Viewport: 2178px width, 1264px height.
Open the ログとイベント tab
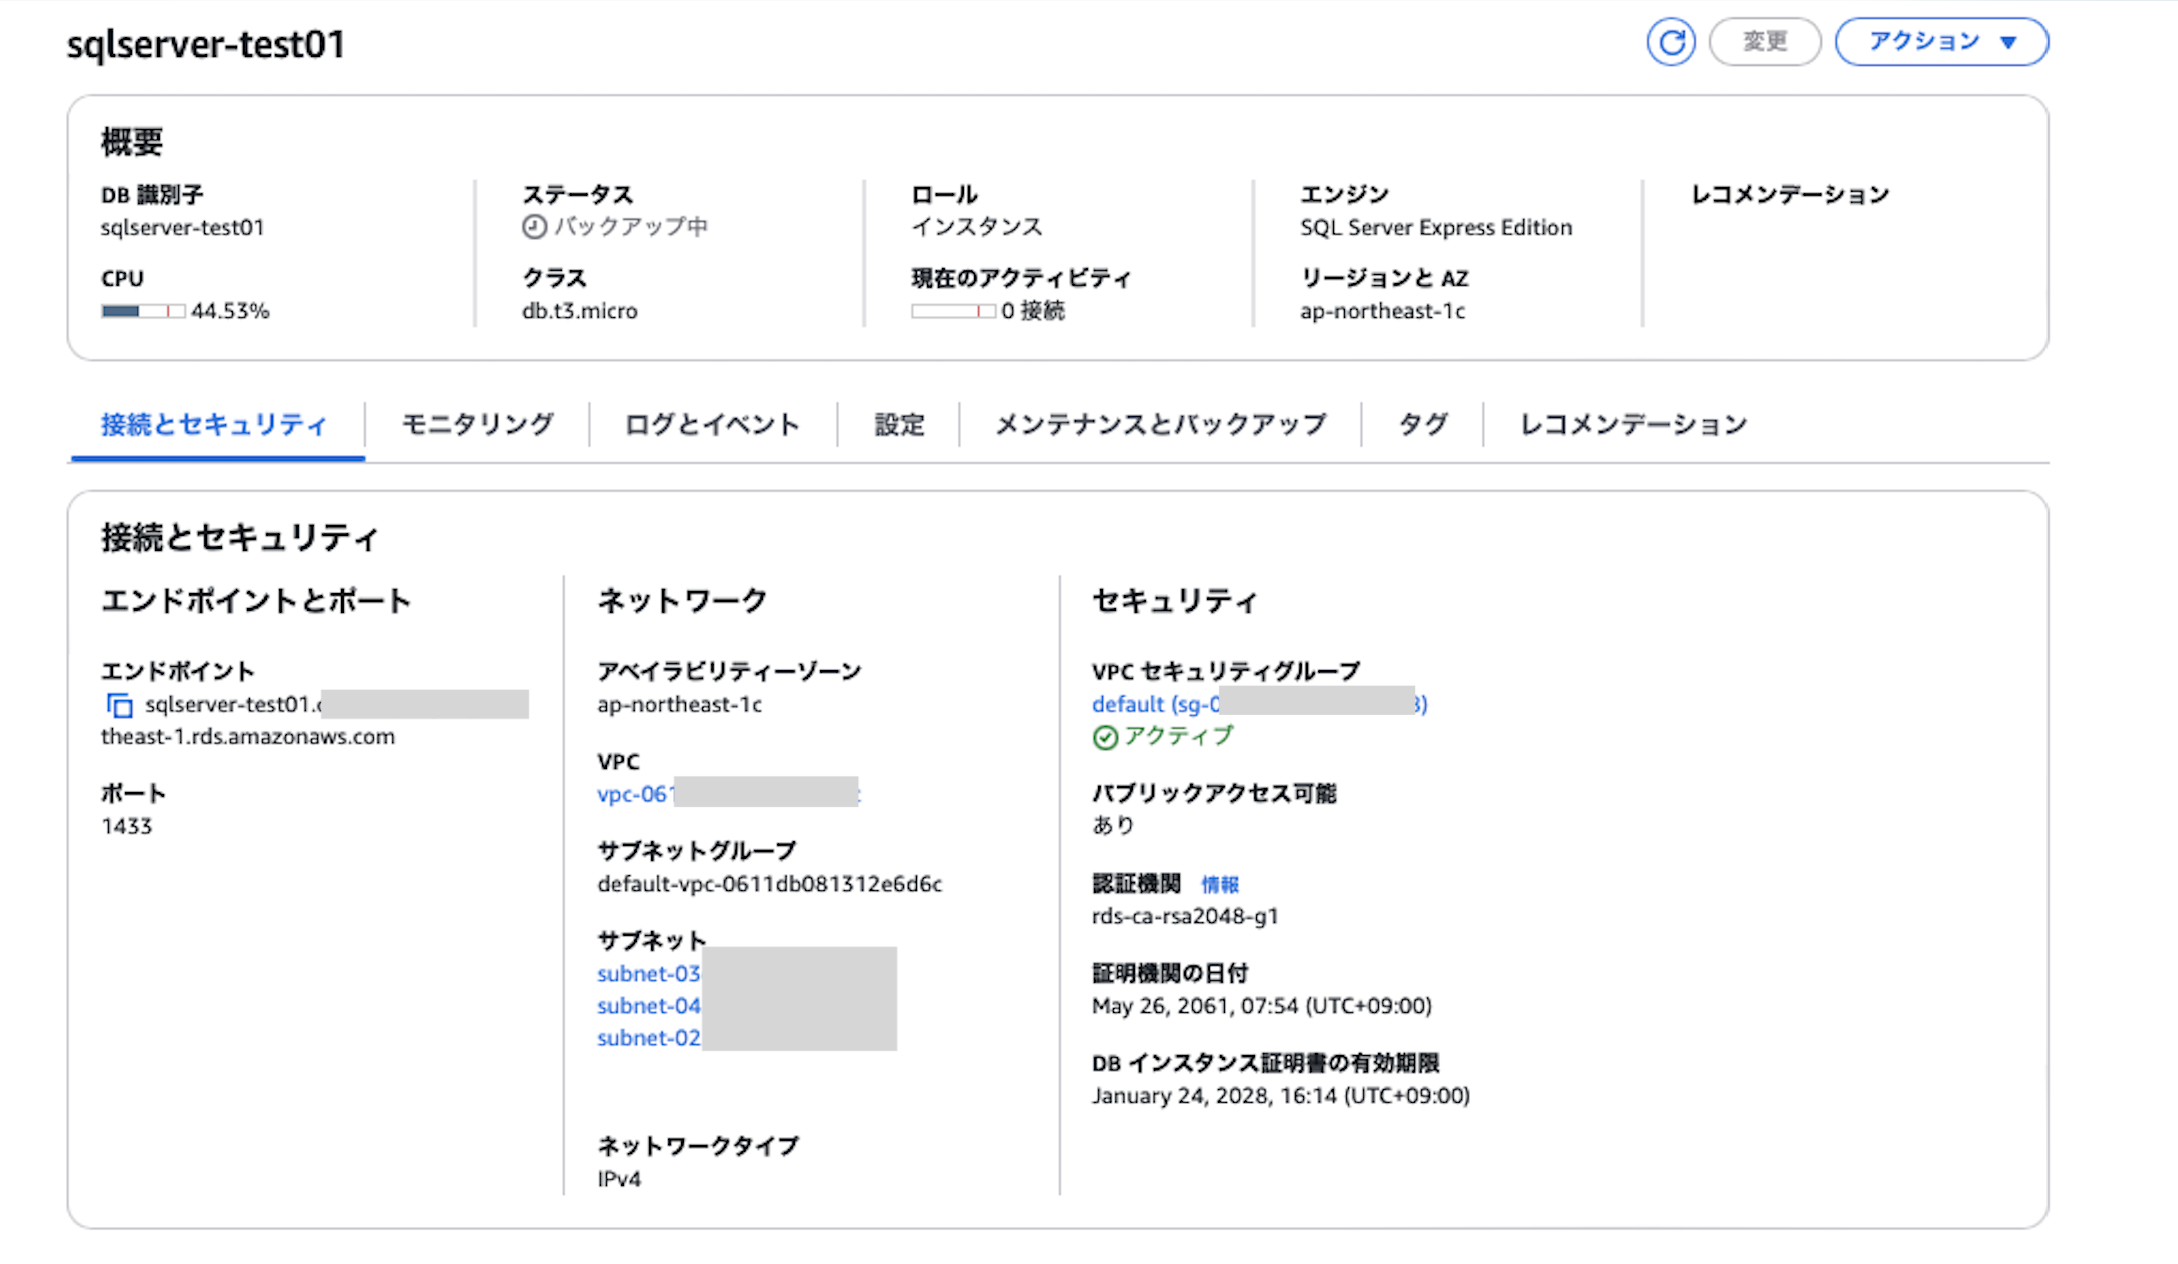pyautogui.click(x=712, y=425)
